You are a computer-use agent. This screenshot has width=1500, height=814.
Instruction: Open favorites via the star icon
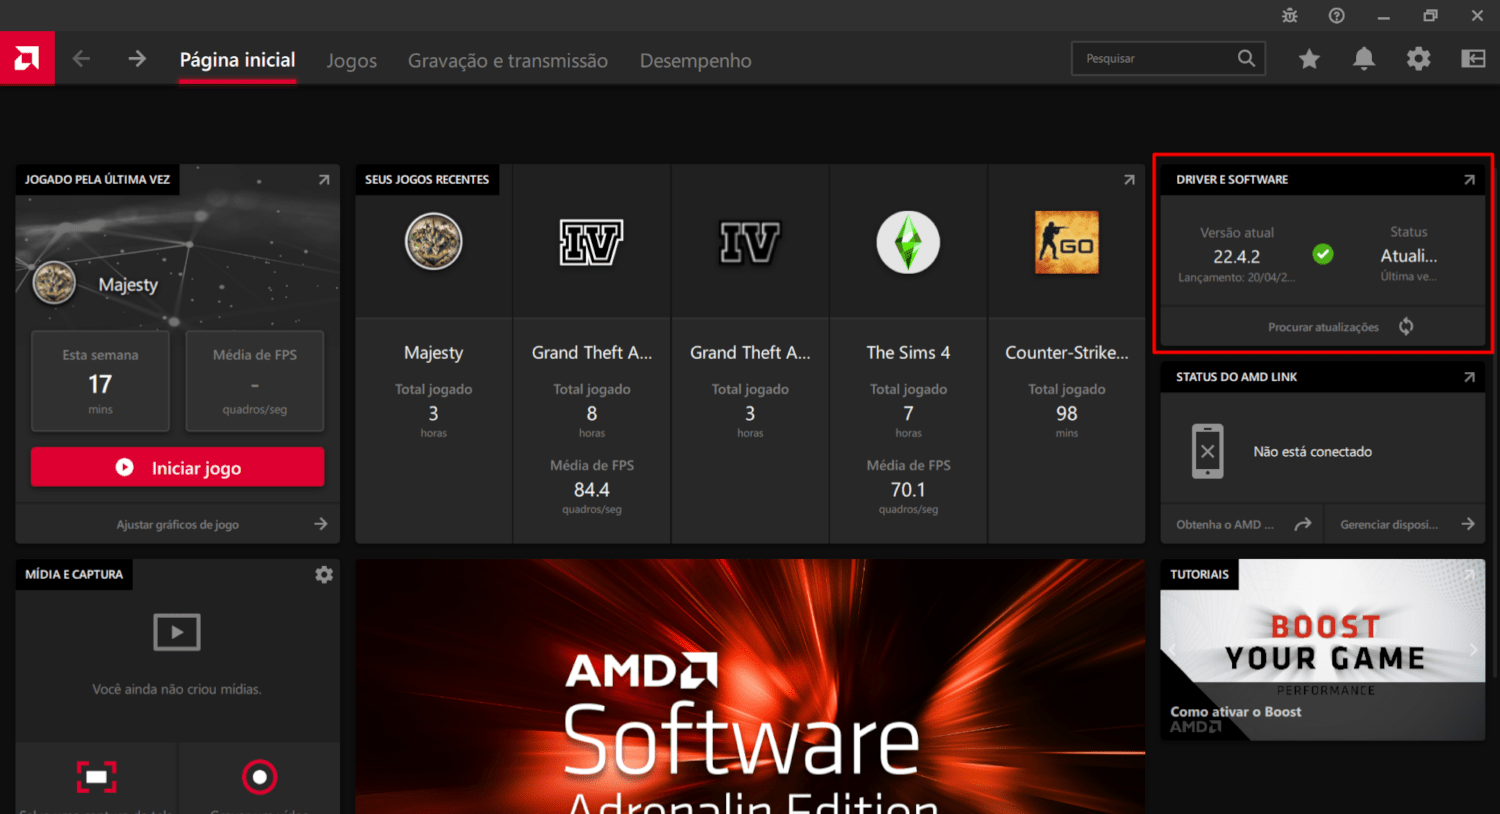pos(1308,59)
